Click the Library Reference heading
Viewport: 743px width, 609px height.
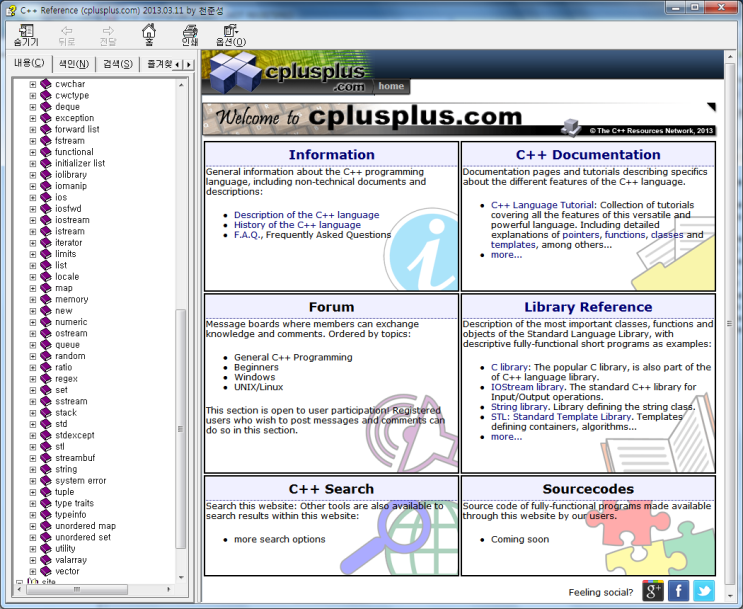(588, 307)
